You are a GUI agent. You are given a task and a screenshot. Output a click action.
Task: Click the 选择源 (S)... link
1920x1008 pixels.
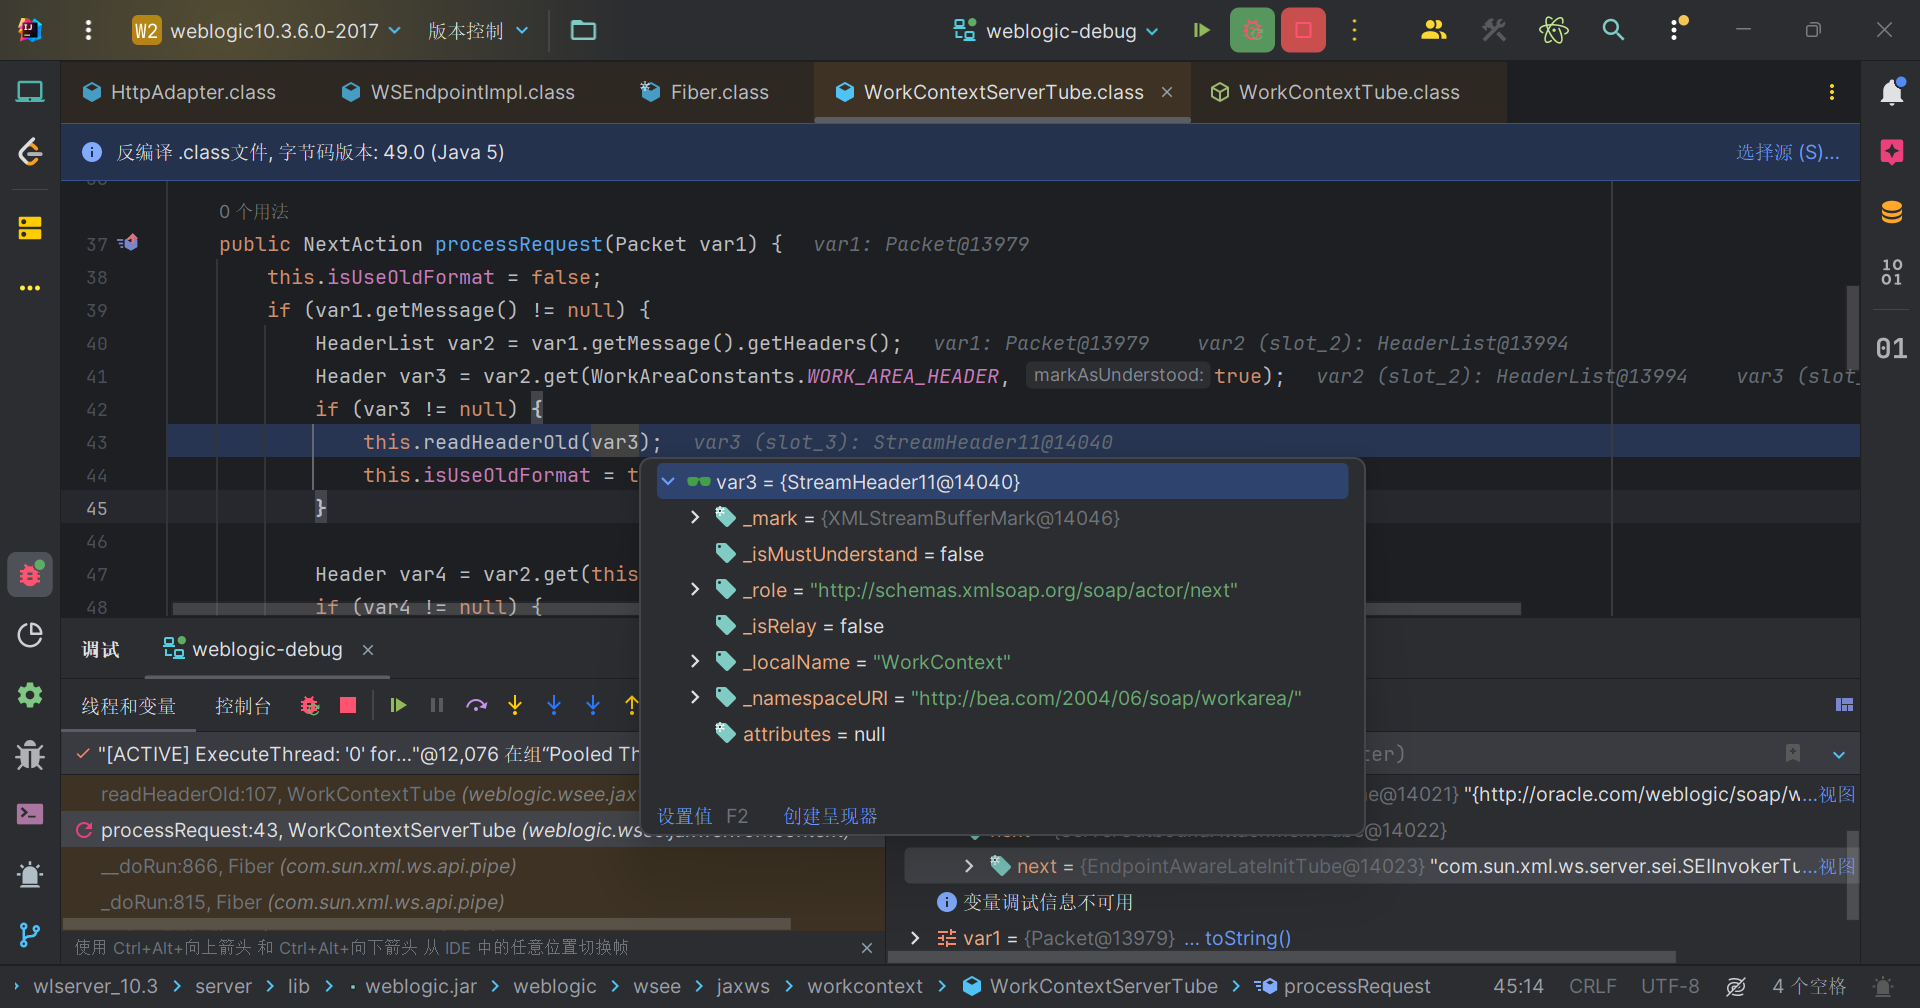pos(1787,152)
